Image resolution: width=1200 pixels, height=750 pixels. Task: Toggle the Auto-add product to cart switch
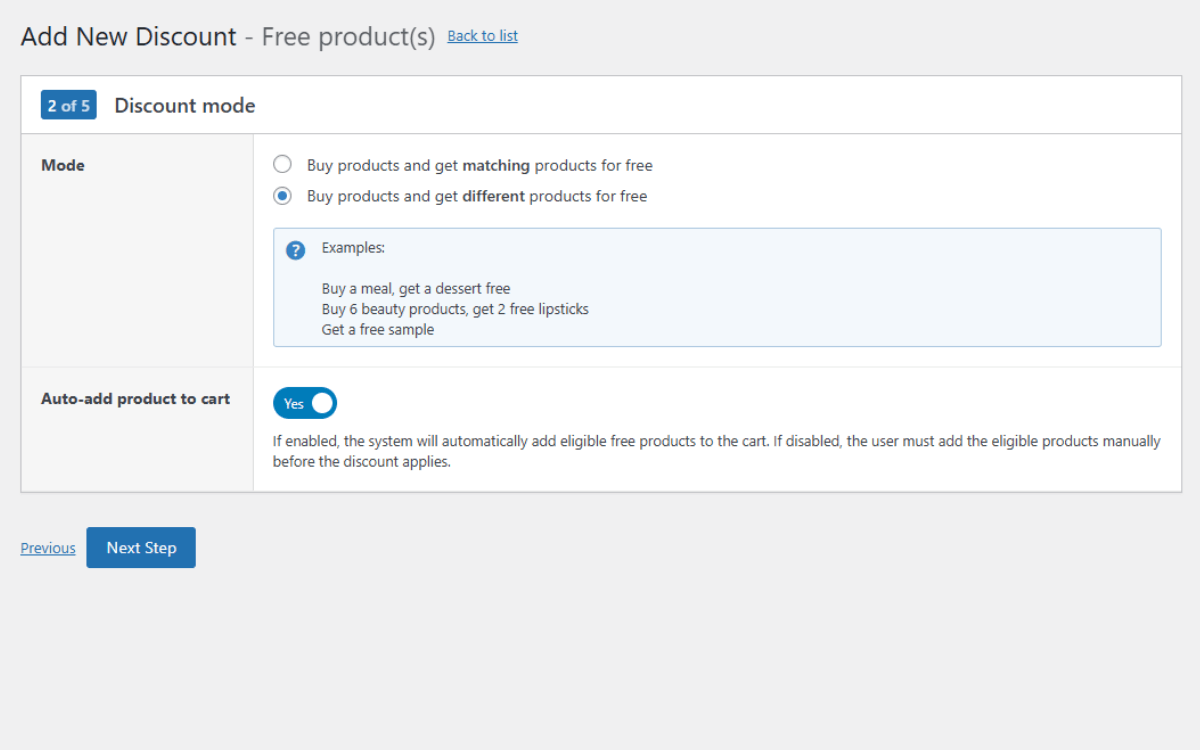pyautogui.click(x=305, y=403)
